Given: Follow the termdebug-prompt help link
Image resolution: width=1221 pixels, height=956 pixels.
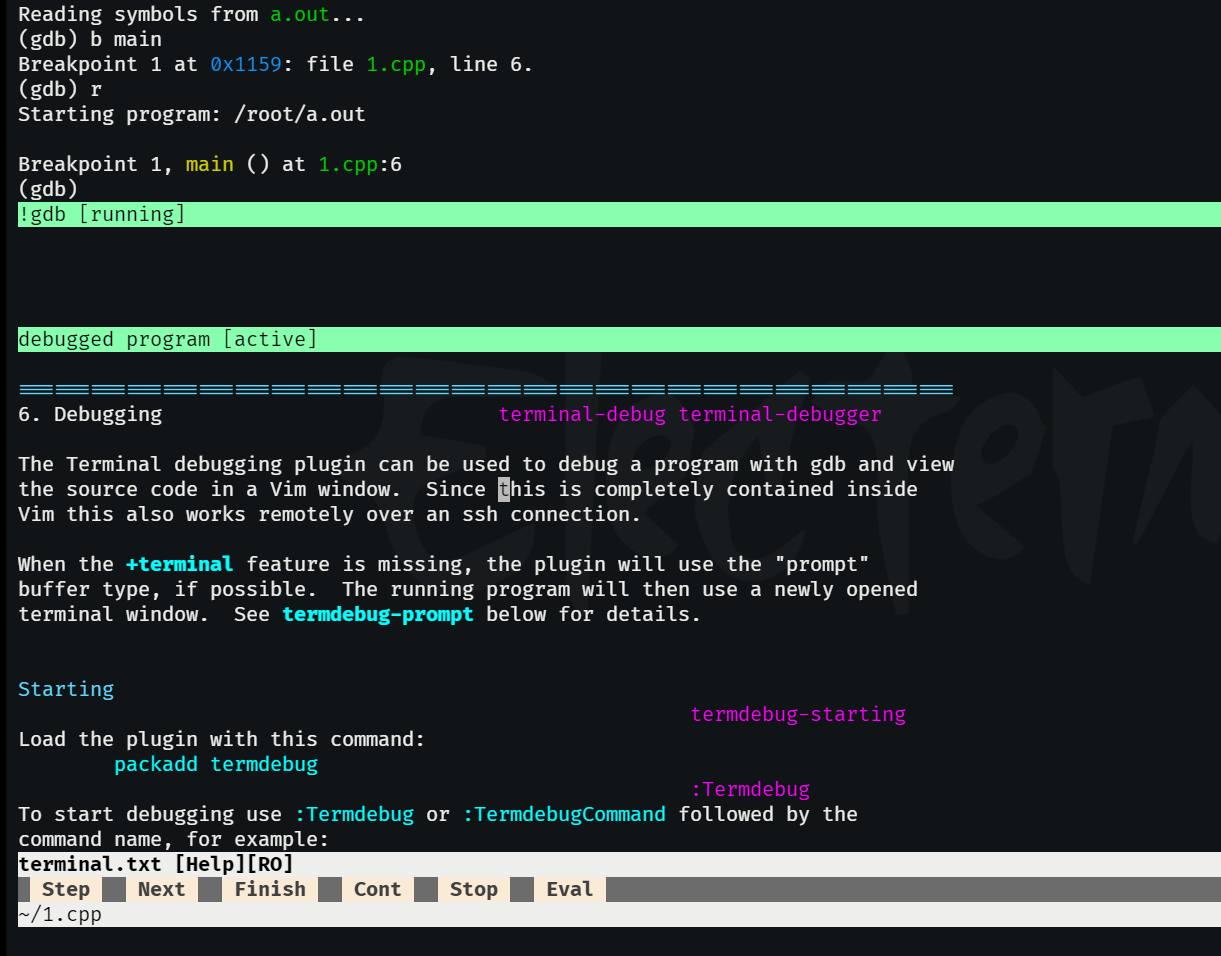Looking at the screenshot, I should click(378, 614).
